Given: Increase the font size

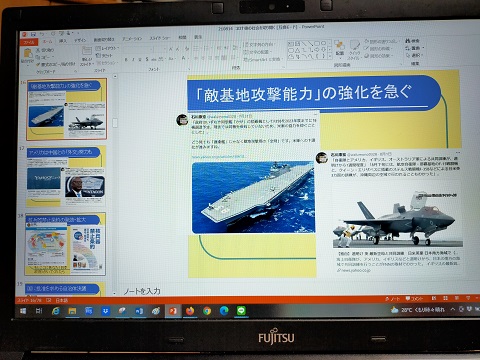Looking at the screenshot, I should 171,49.
